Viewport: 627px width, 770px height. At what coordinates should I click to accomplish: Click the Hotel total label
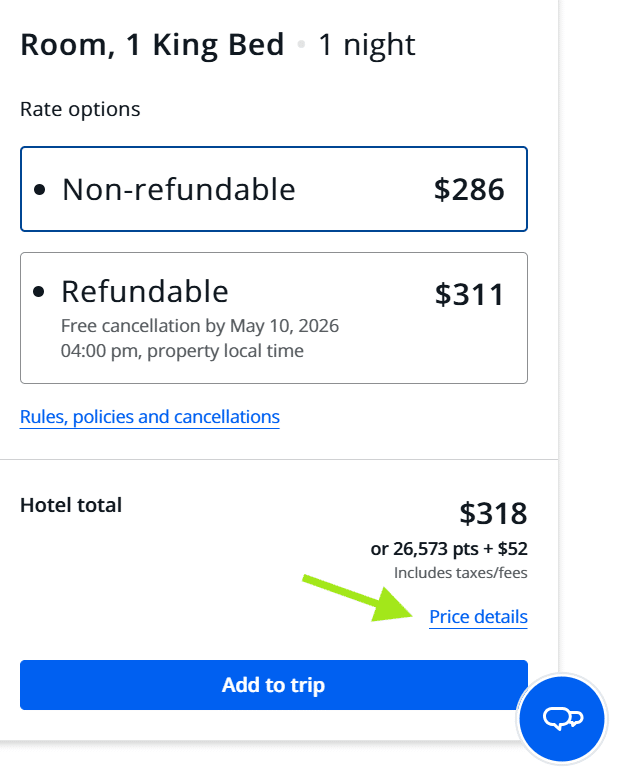click(x=71, y=505)
